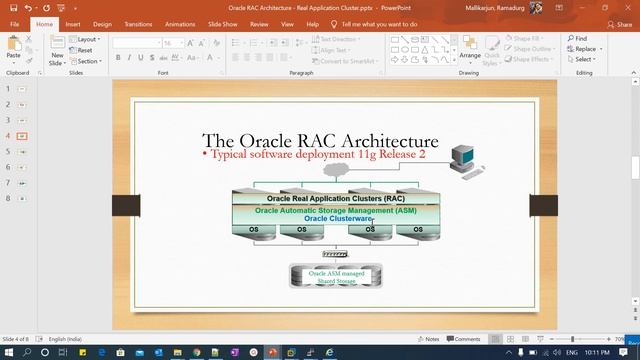640x360 pixels.
Task: Open the Arrange menu
Action: (x=470, y=51)
